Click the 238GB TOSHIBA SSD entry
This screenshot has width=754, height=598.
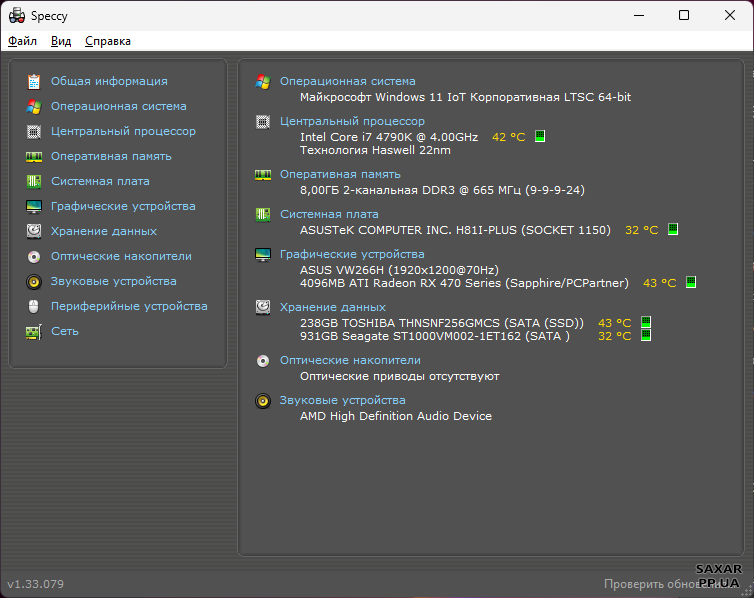pyautogui.click(x=442, y=323)
